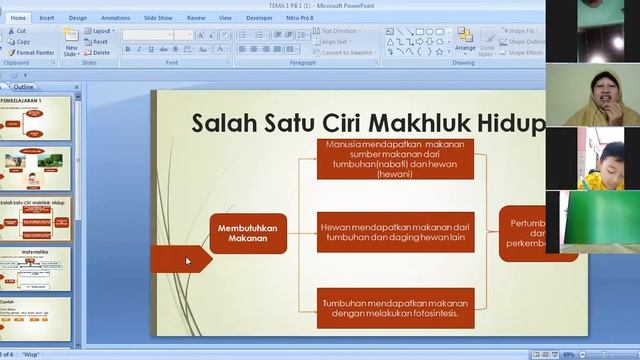Open the Shape Fill dropdown
Screen dimensions: 640x360
coord(519,31)
